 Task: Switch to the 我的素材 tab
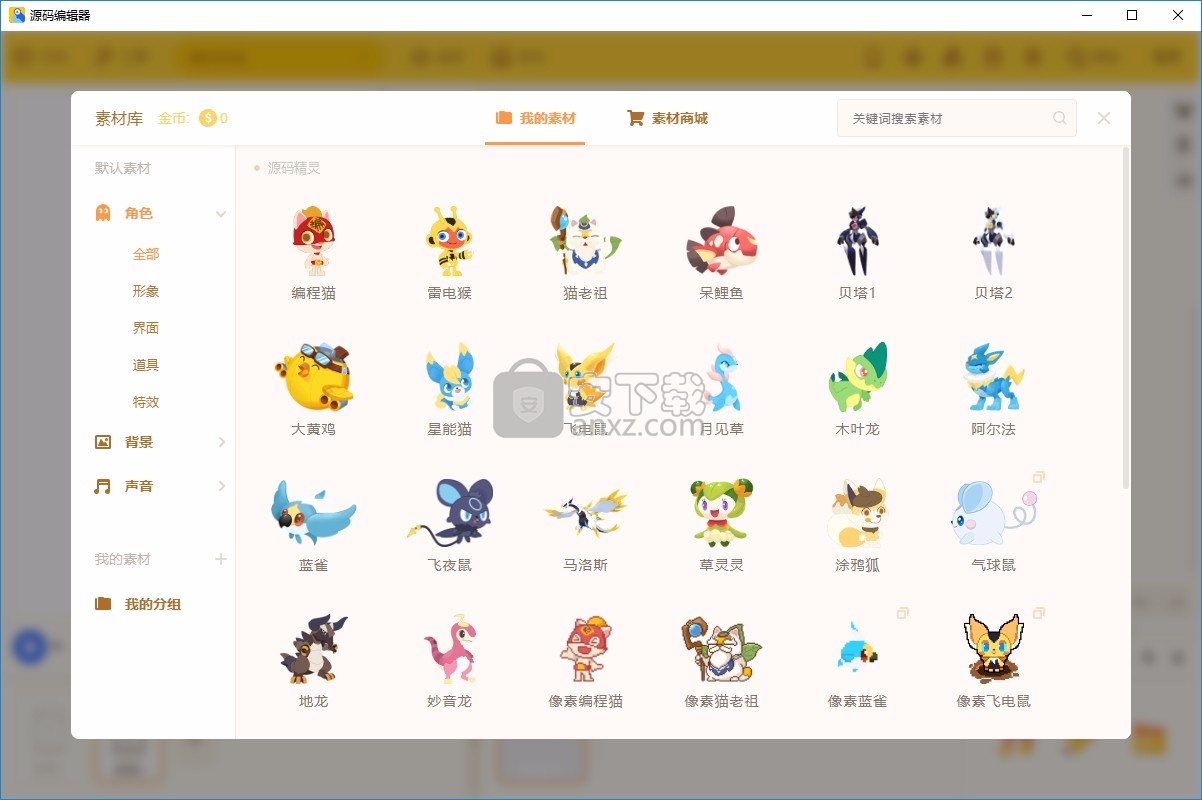[535, 118]
